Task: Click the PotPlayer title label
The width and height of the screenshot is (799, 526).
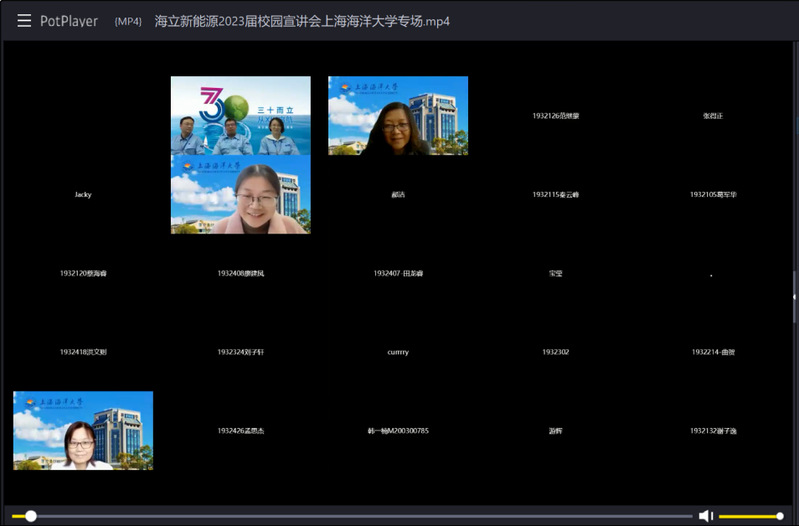Action: coord(69,21)
